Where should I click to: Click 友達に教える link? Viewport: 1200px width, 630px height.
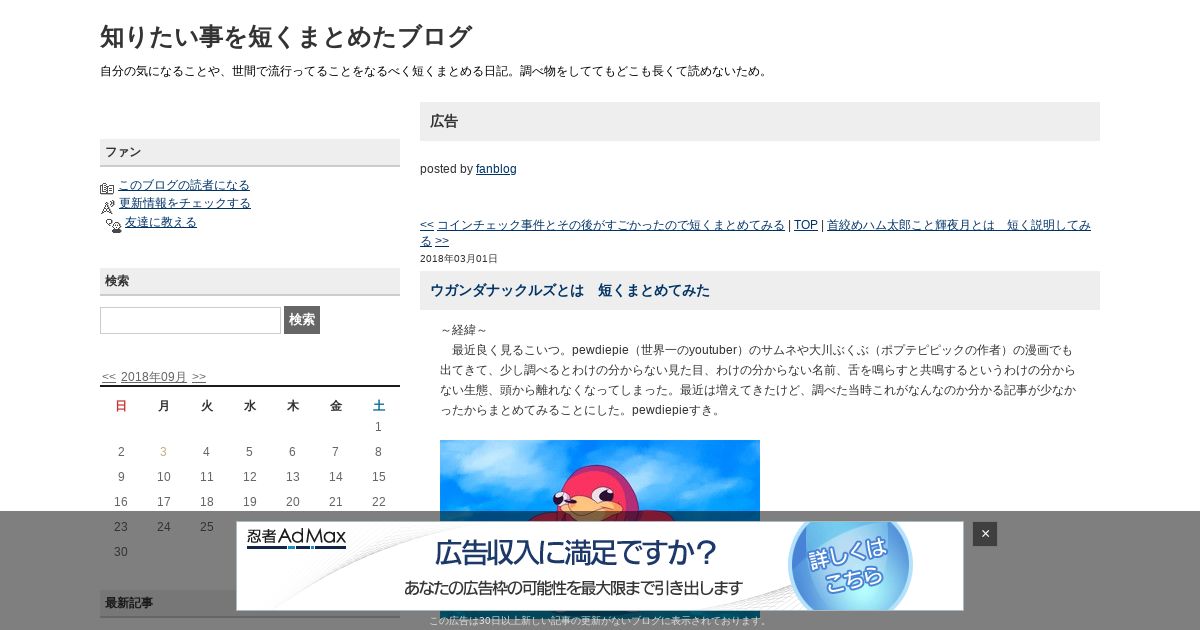click(161, 222)
